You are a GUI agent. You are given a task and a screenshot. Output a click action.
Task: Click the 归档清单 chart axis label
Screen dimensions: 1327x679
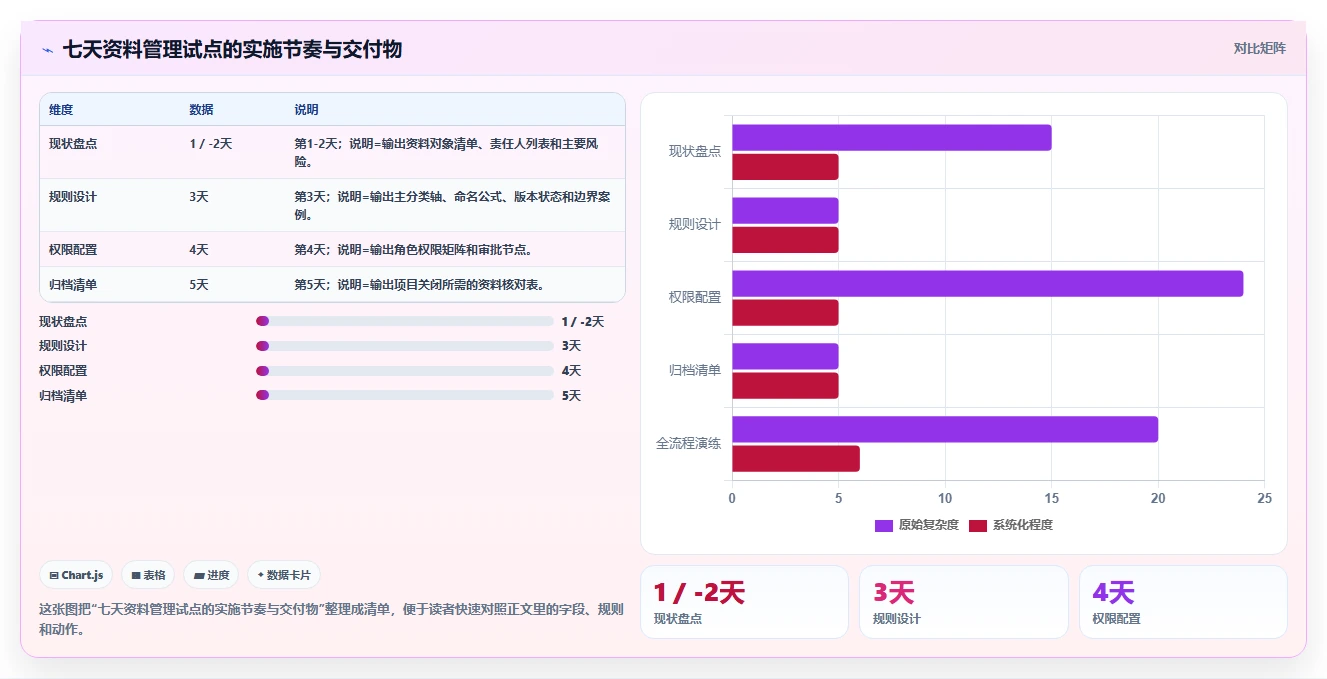click(x=695, y=370)
